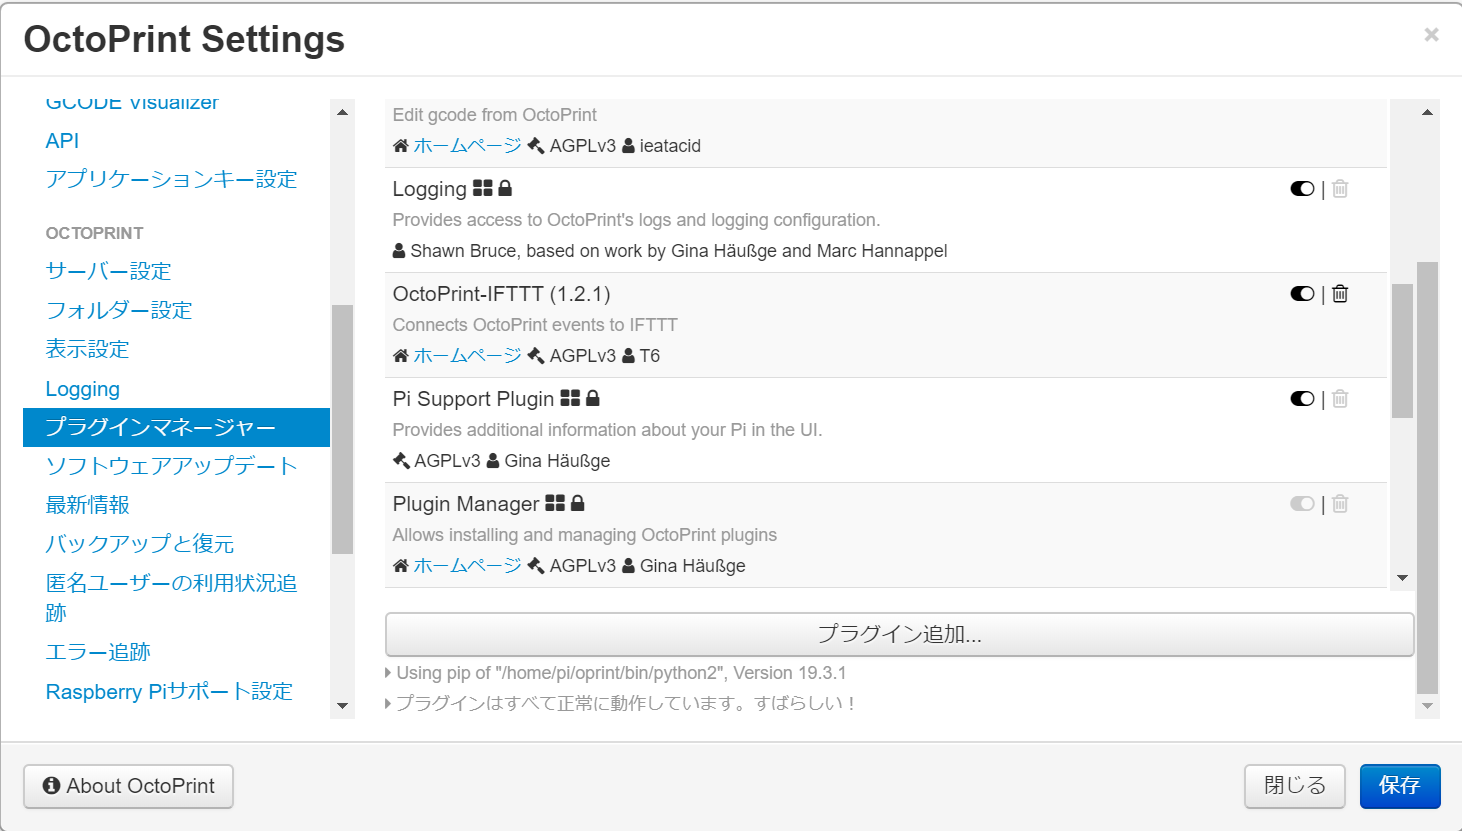Viewport: 1462px width, 831px height.
Task: Toggle the Logging plugin switch
Action: tap(1302, 189)
